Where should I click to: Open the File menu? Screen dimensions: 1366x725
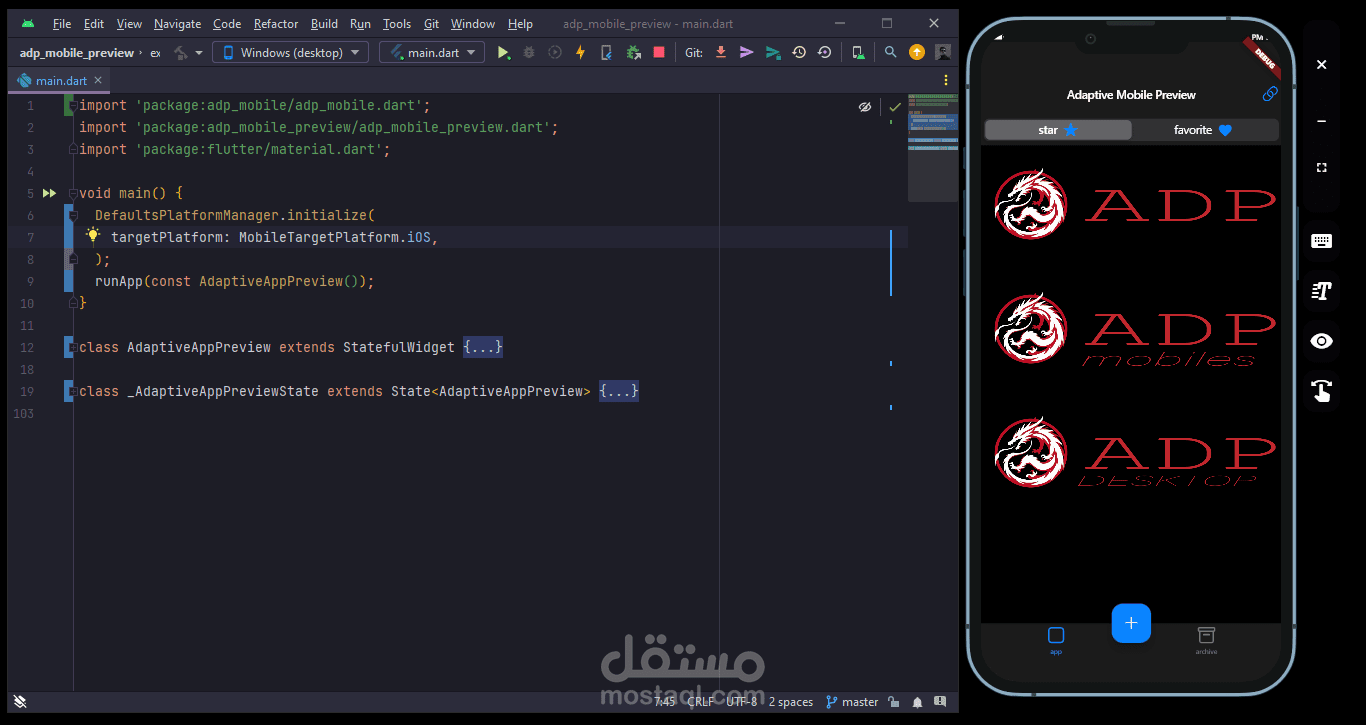click(x=62, y=23)
